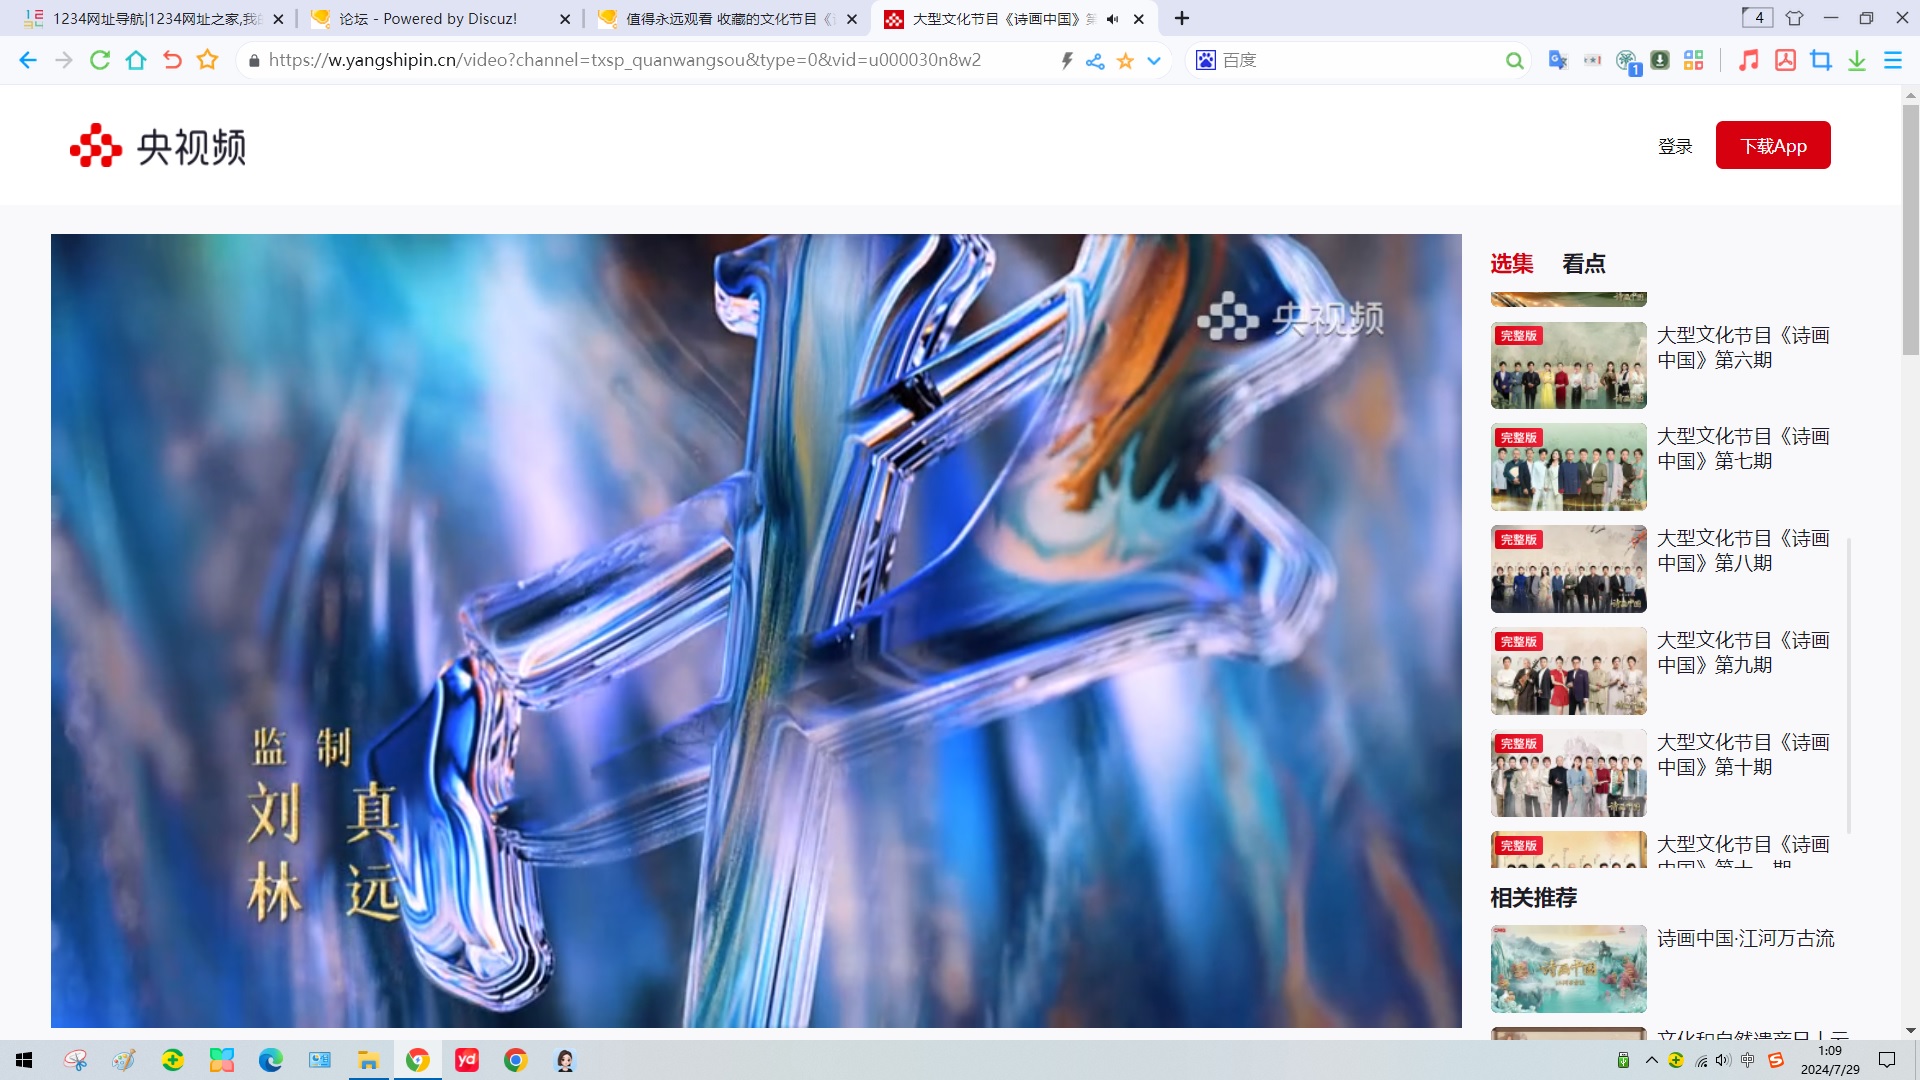Switch to 论坛 Powered by Discuz tab
The height and width of the screenshot is (1080, 1920).
(x=440, y=18)
